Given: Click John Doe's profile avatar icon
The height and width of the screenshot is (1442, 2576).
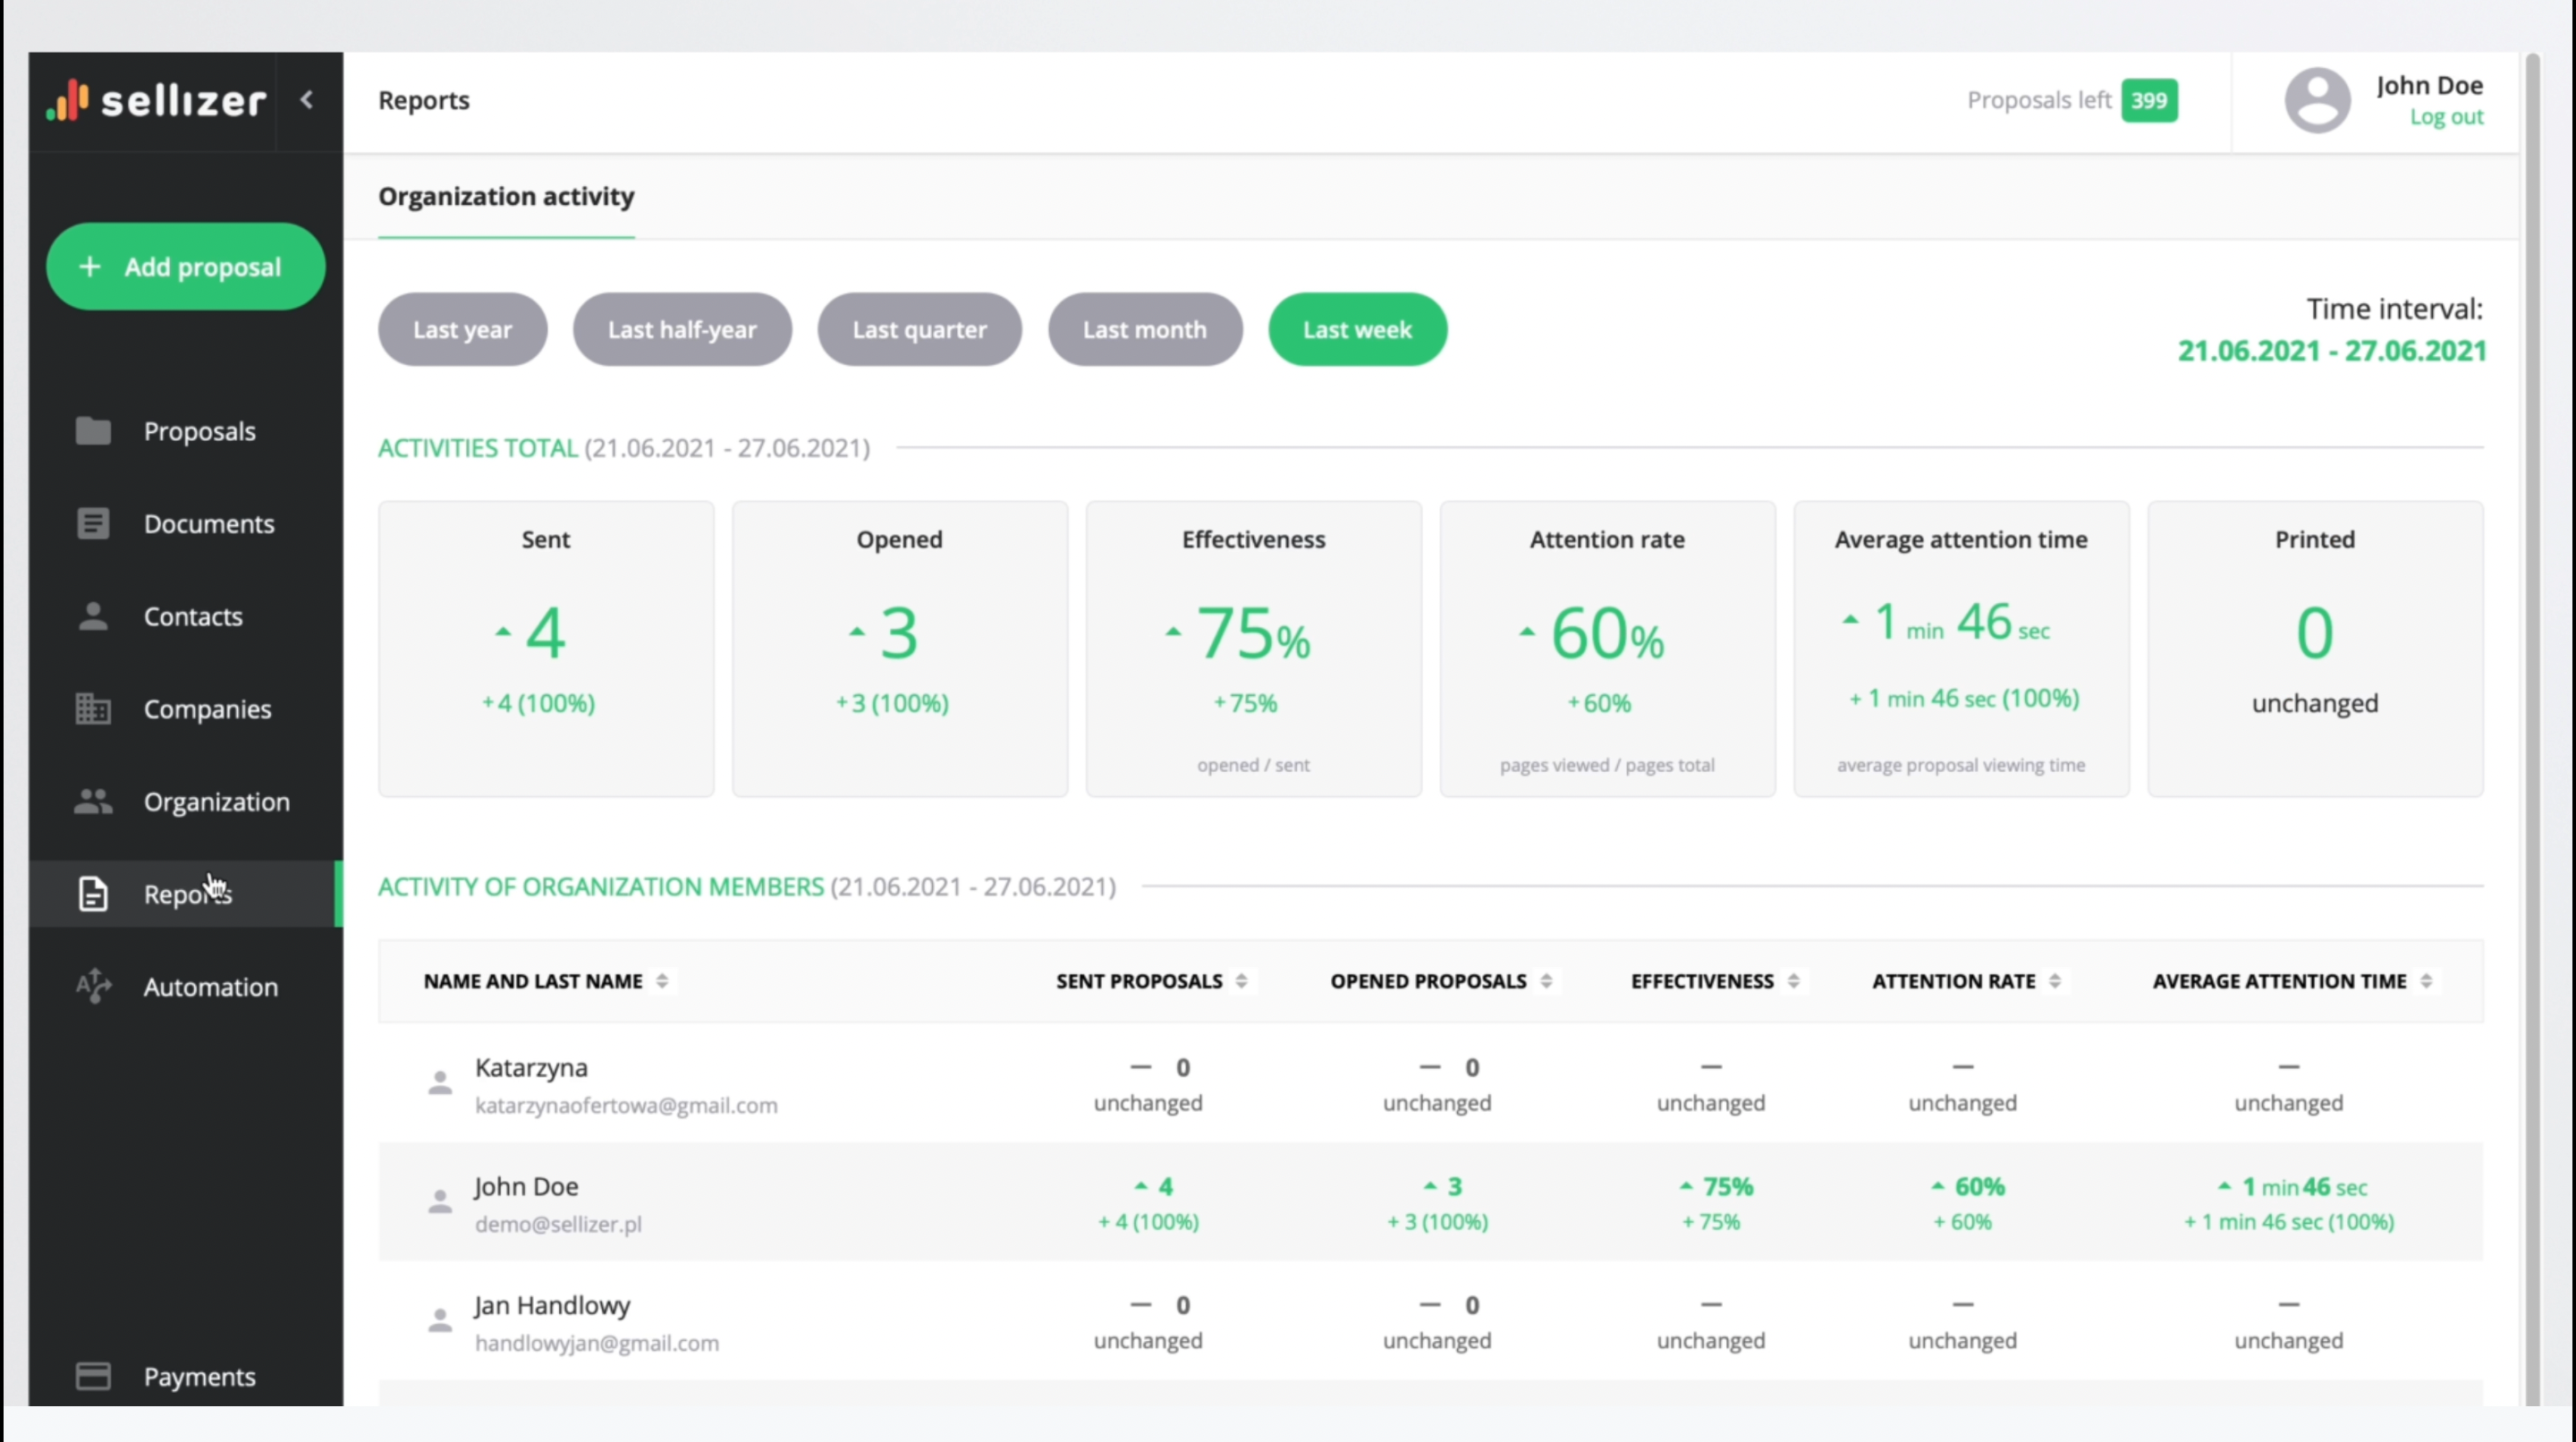Looking at the screenshot, I should pos(2317,100).
